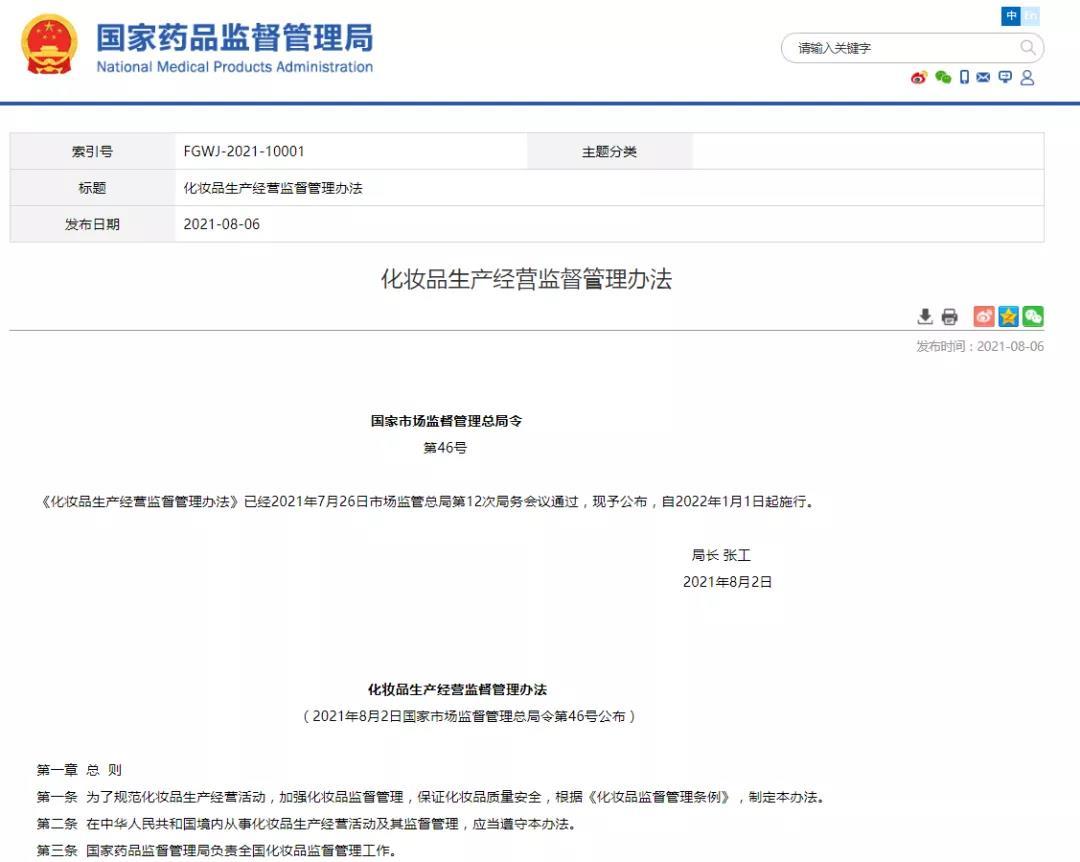This screenshot has width=1080, height=862.
Task: Open the email envelope icon
Action: [x=983, y=77]
